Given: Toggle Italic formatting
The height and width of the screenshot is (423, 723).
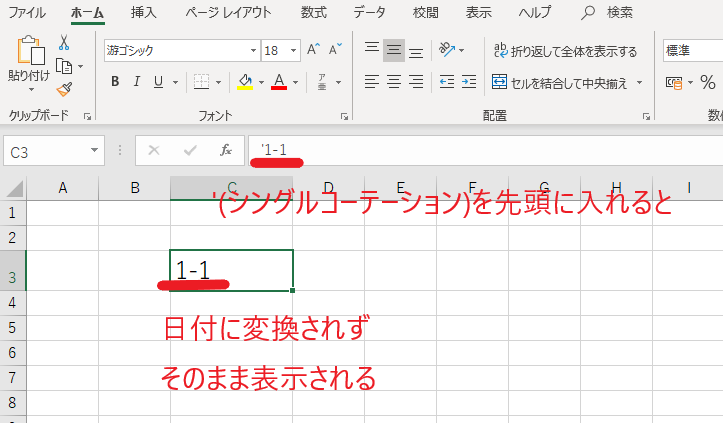Looking at the screenshot, I should [x=136, y=82].
